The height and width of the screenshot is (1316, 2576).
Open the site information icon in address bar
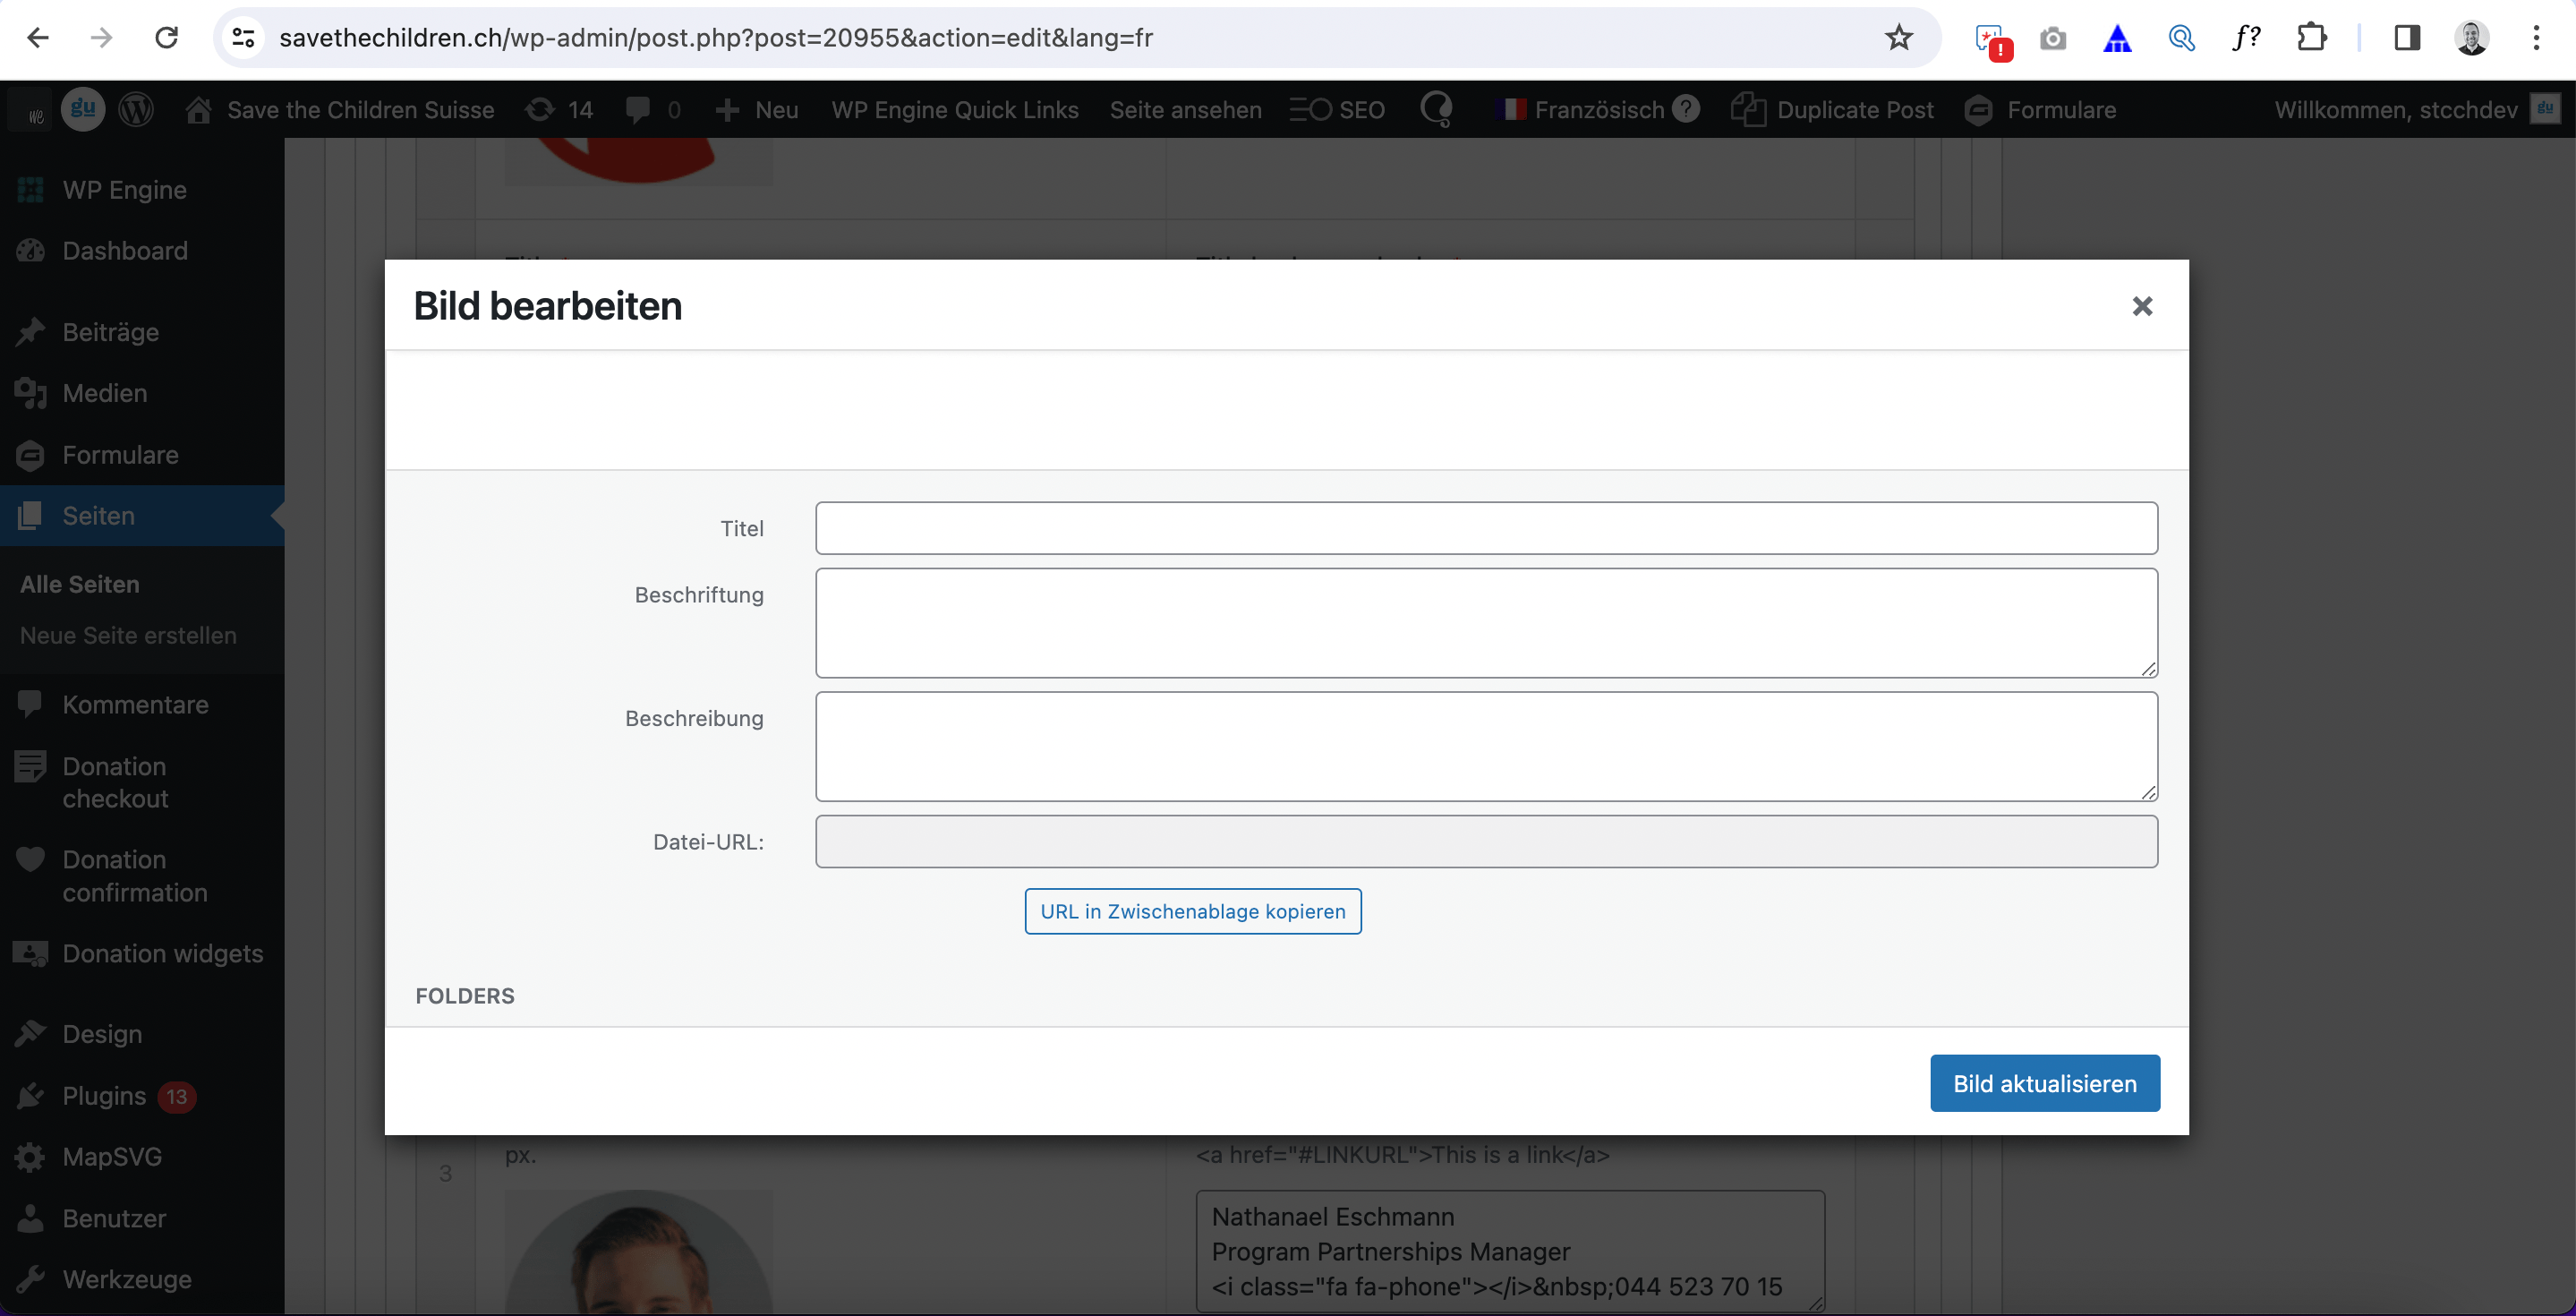[x=244, y=38]
